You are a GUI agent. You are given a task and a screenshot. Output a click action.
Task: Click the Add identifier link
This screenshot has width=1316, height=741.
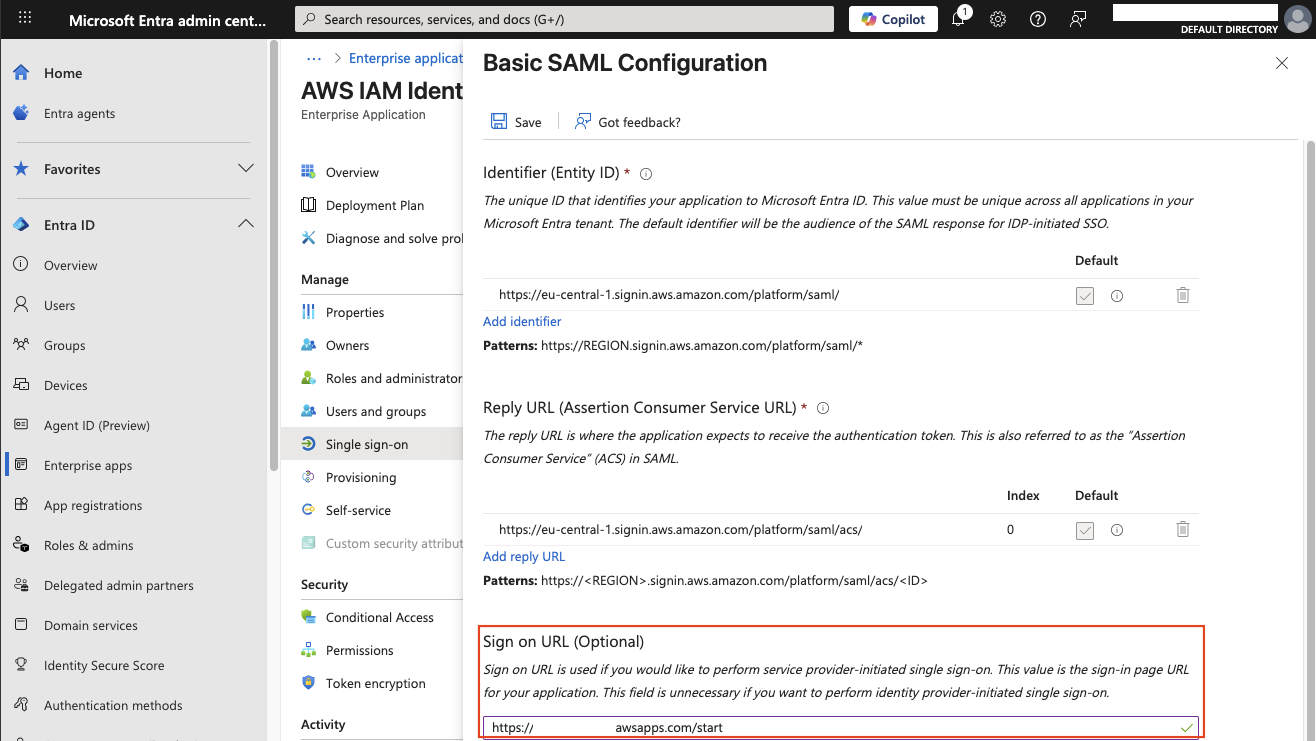coord(522,321)
